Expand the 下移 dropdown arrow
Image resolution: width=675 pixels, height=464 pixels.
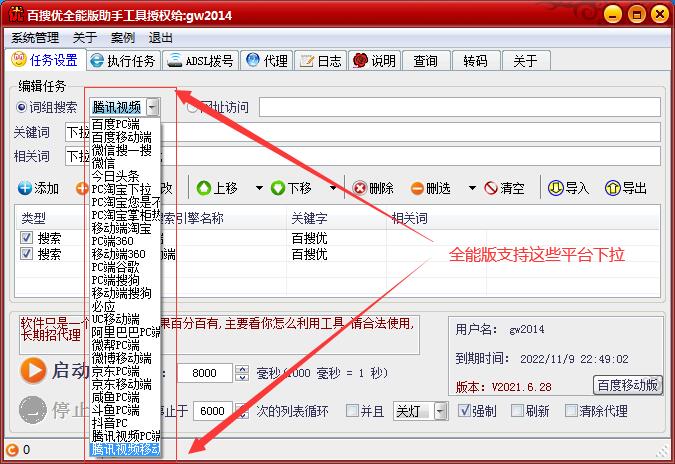333,188
